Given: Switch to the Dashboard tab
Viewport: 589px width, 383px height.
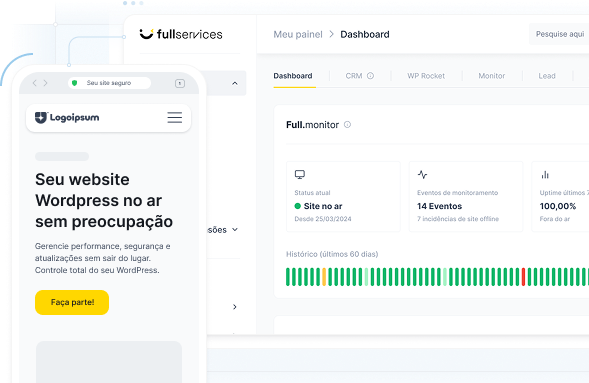Looking at the screenshot, I should point(293,76).
